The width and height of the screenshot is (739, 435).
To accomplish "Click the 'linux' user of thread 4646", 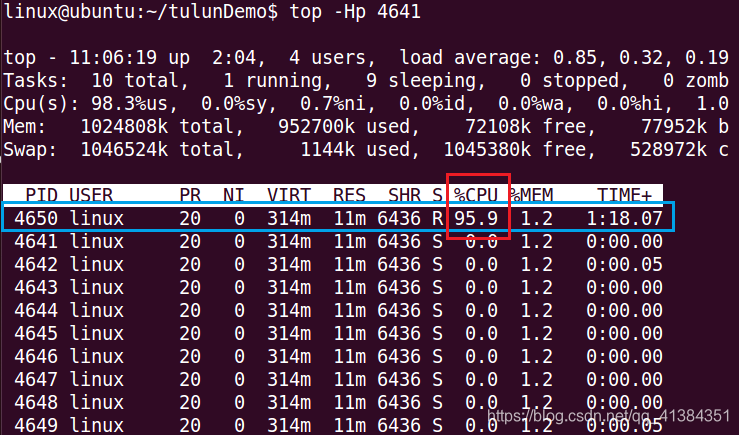I will [97, 356].
